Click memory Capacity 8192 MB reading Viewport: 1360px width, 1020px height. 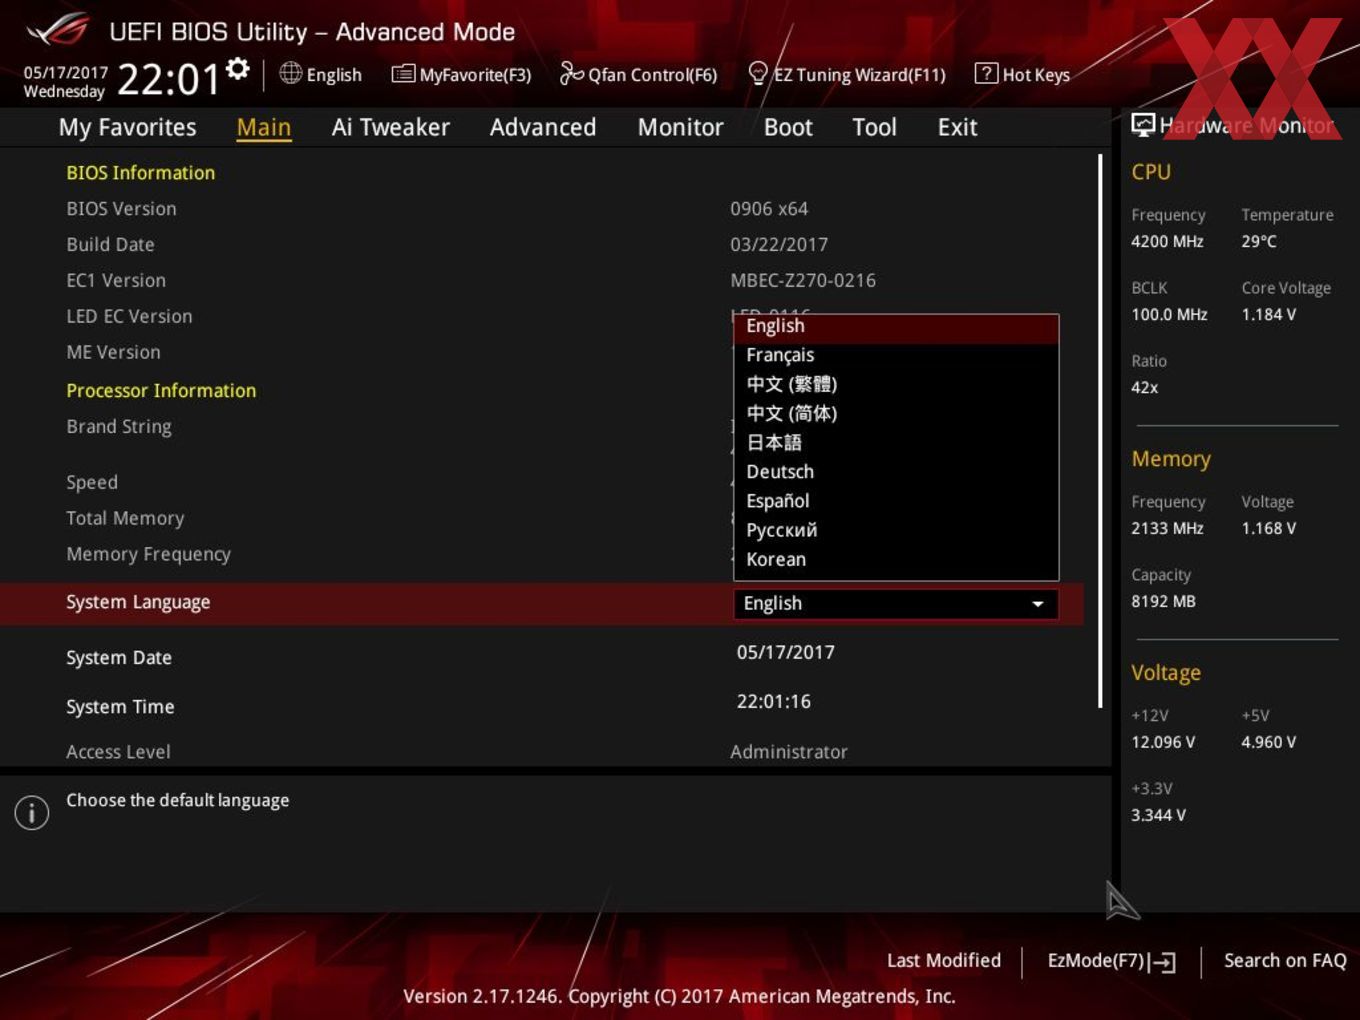coord(1163,602)
